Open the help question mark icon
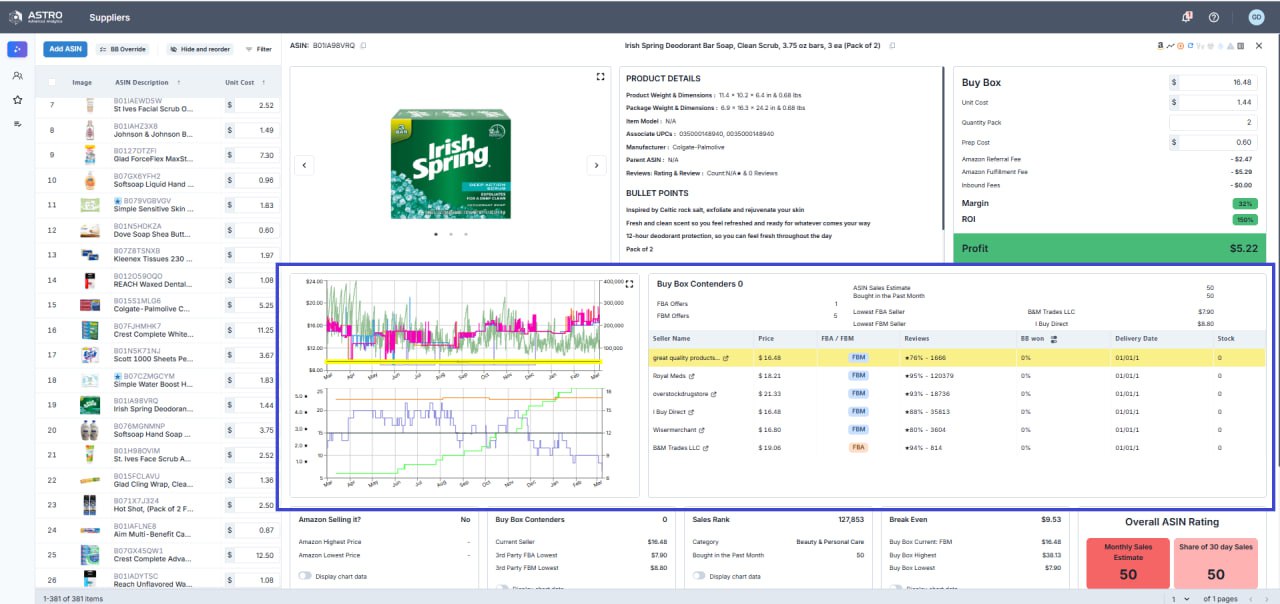The height and width of the screenshot is (604, 1280). click(x=1213, y=16)
